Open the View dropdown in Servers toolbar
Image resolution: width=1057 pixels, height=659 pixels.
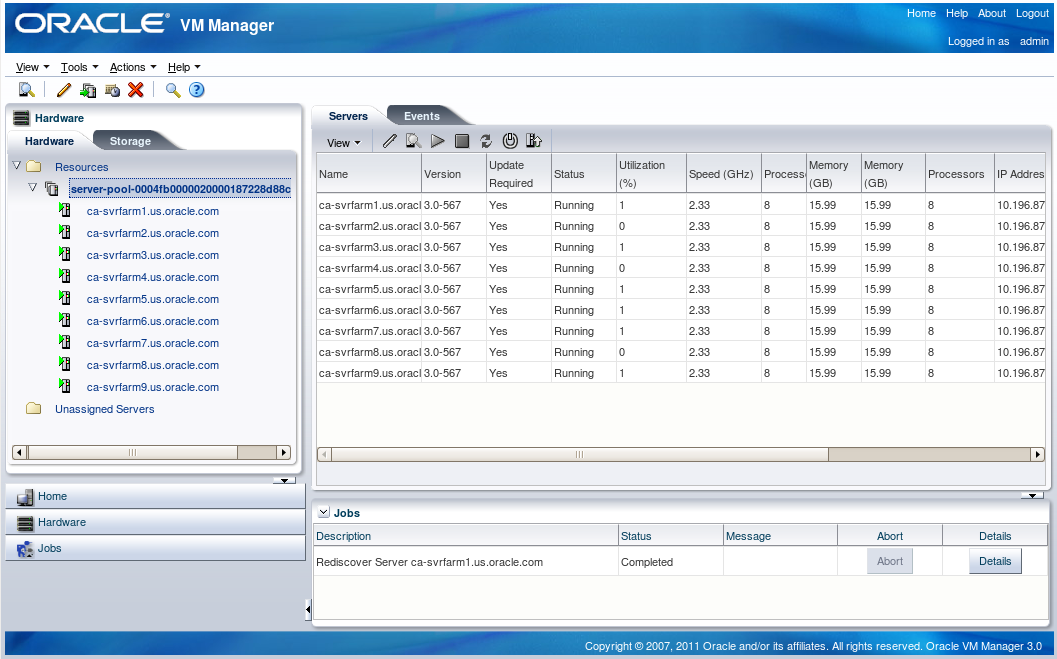click(344, 143)
